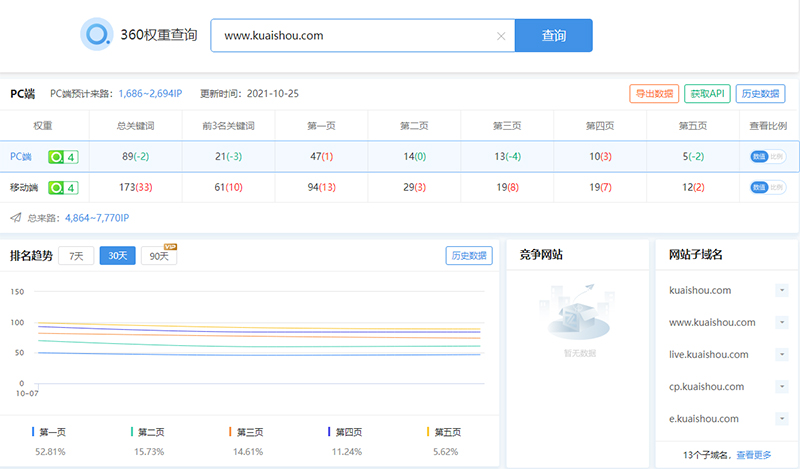The height and width of the screenshot is (469, 800).
Task: Click the 4,864~7,770IP total traffic value
Action: tap(97, 218)
